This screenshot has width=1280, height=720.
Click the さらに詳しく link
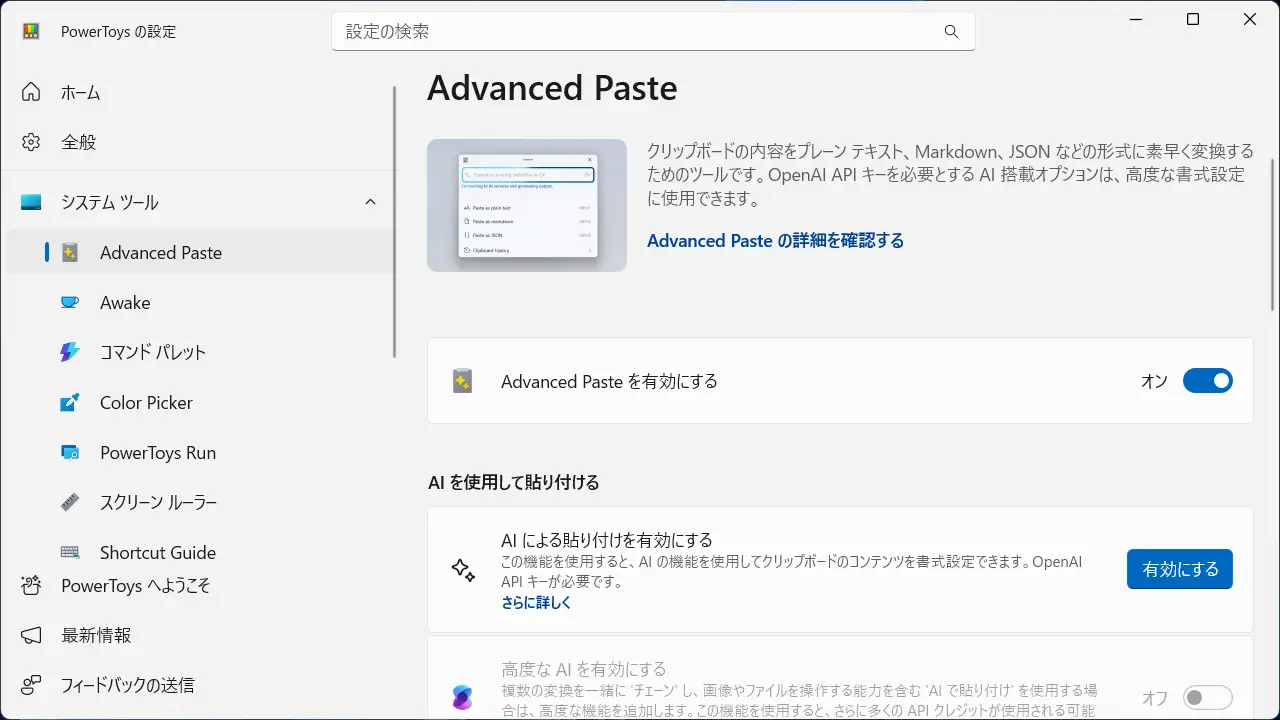(x=536, y=603)
